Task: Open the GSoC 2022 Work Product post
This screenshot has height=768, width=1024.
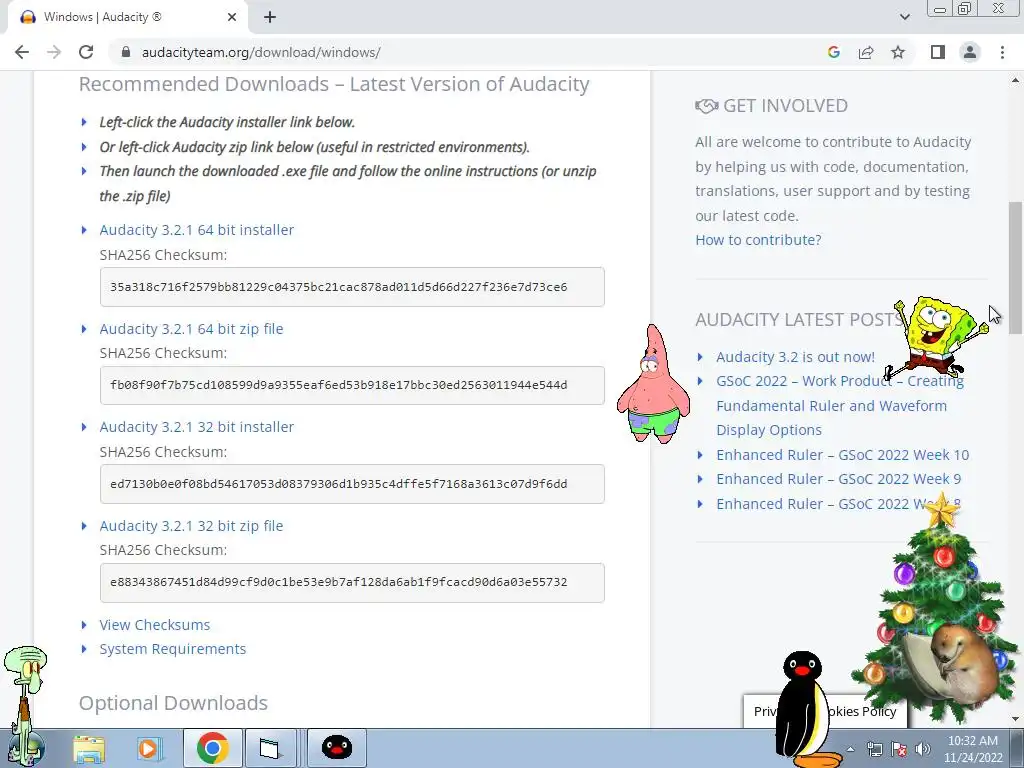Action: pyautogui.click(x=831, y=406)
